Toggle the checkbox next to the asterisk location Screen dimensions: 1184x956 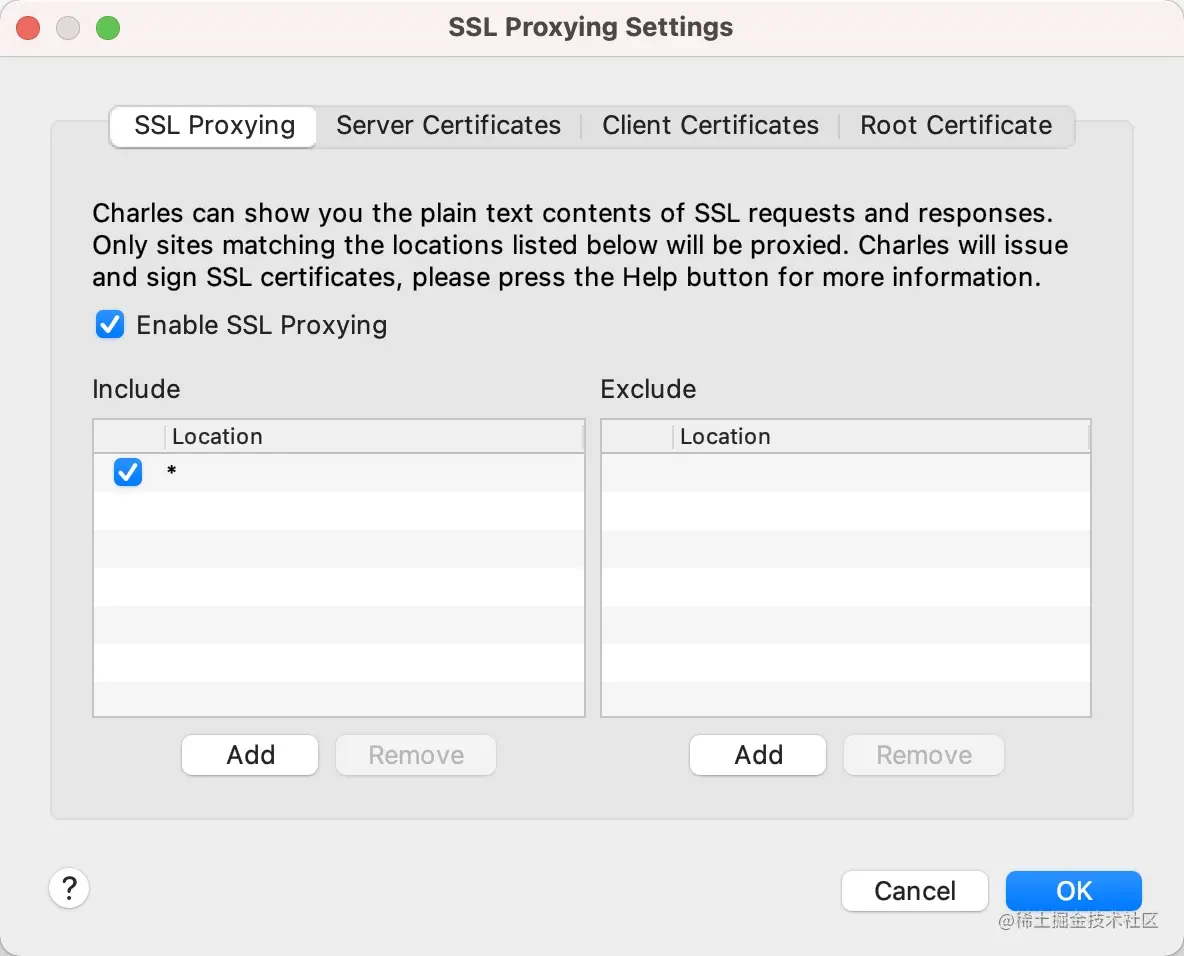[x=128, y=472]
